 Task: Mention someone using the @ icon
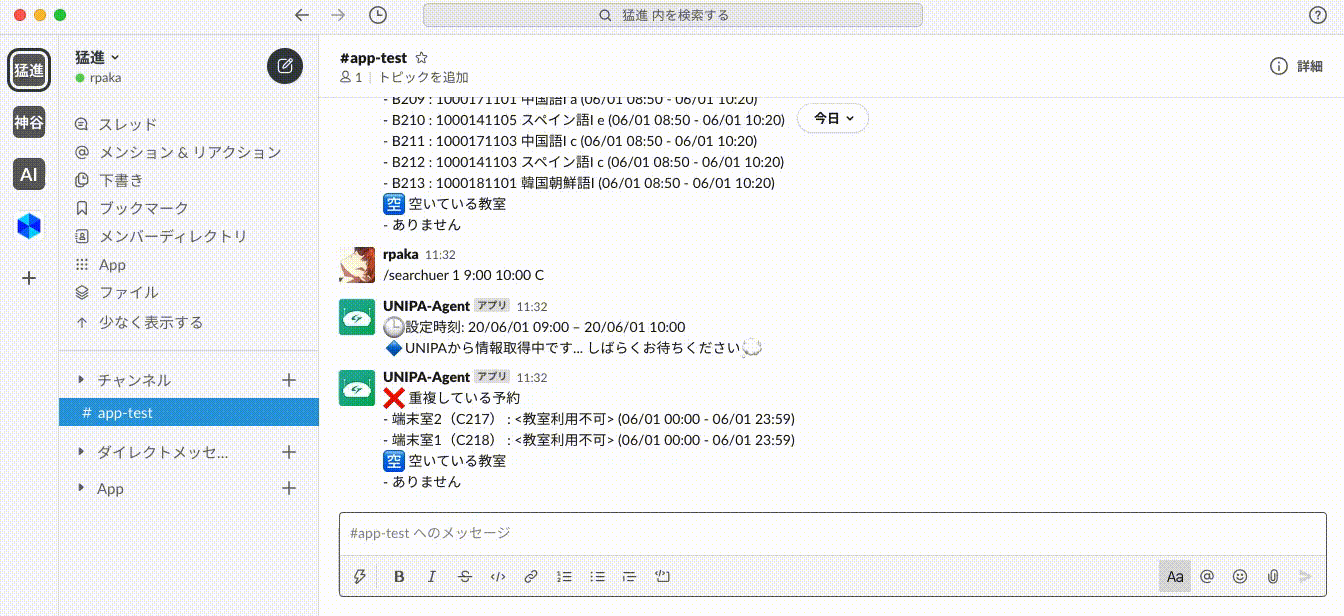pyautogui.click(x=1207, y=576)
